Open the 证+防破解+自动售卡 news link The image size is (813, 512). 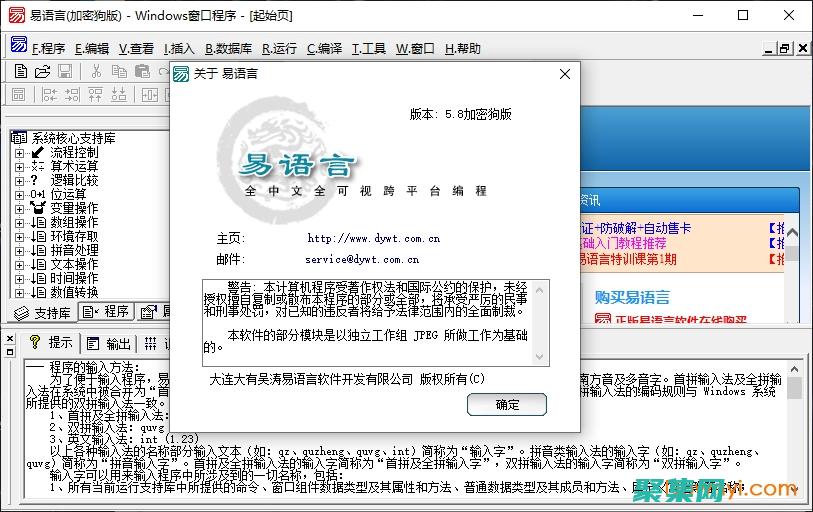636,228
